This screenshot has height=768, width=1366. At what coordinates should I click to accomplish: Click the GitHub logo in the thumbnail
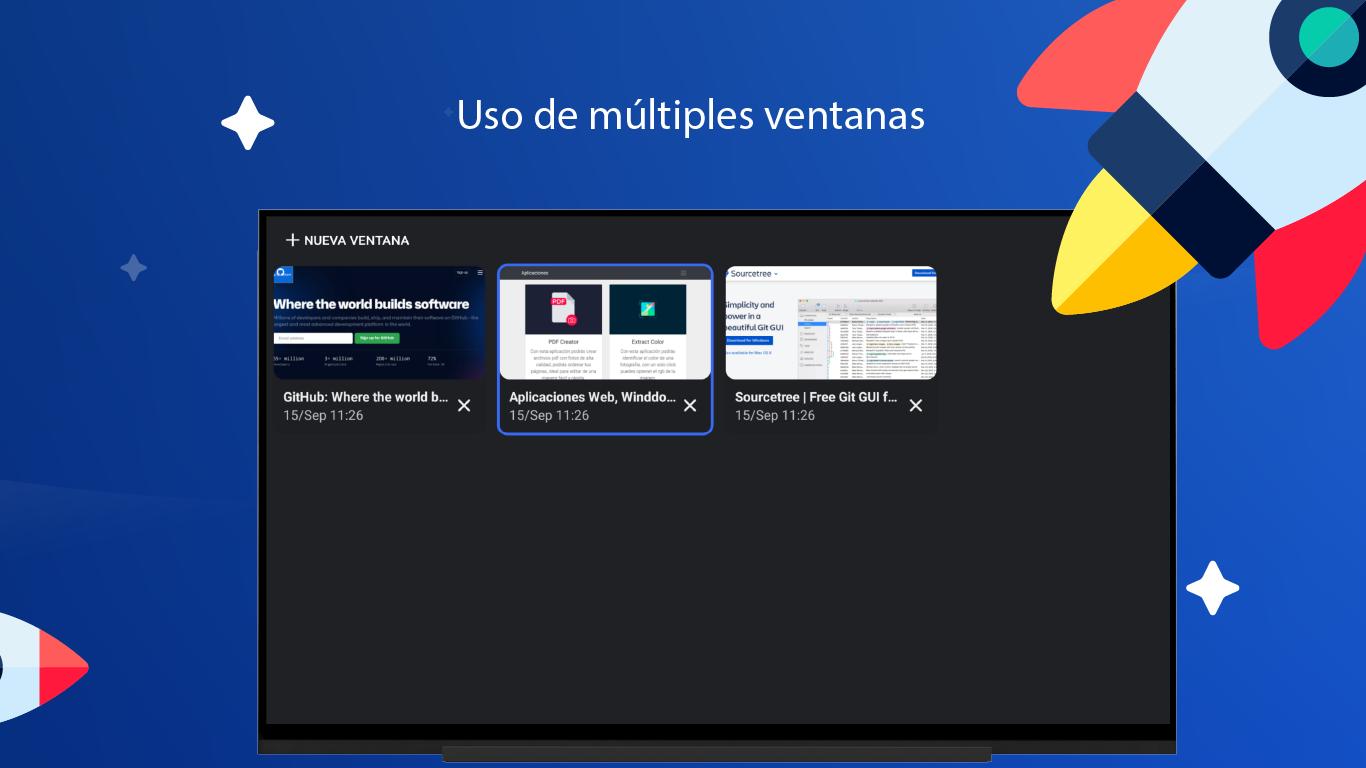point(283,273)
